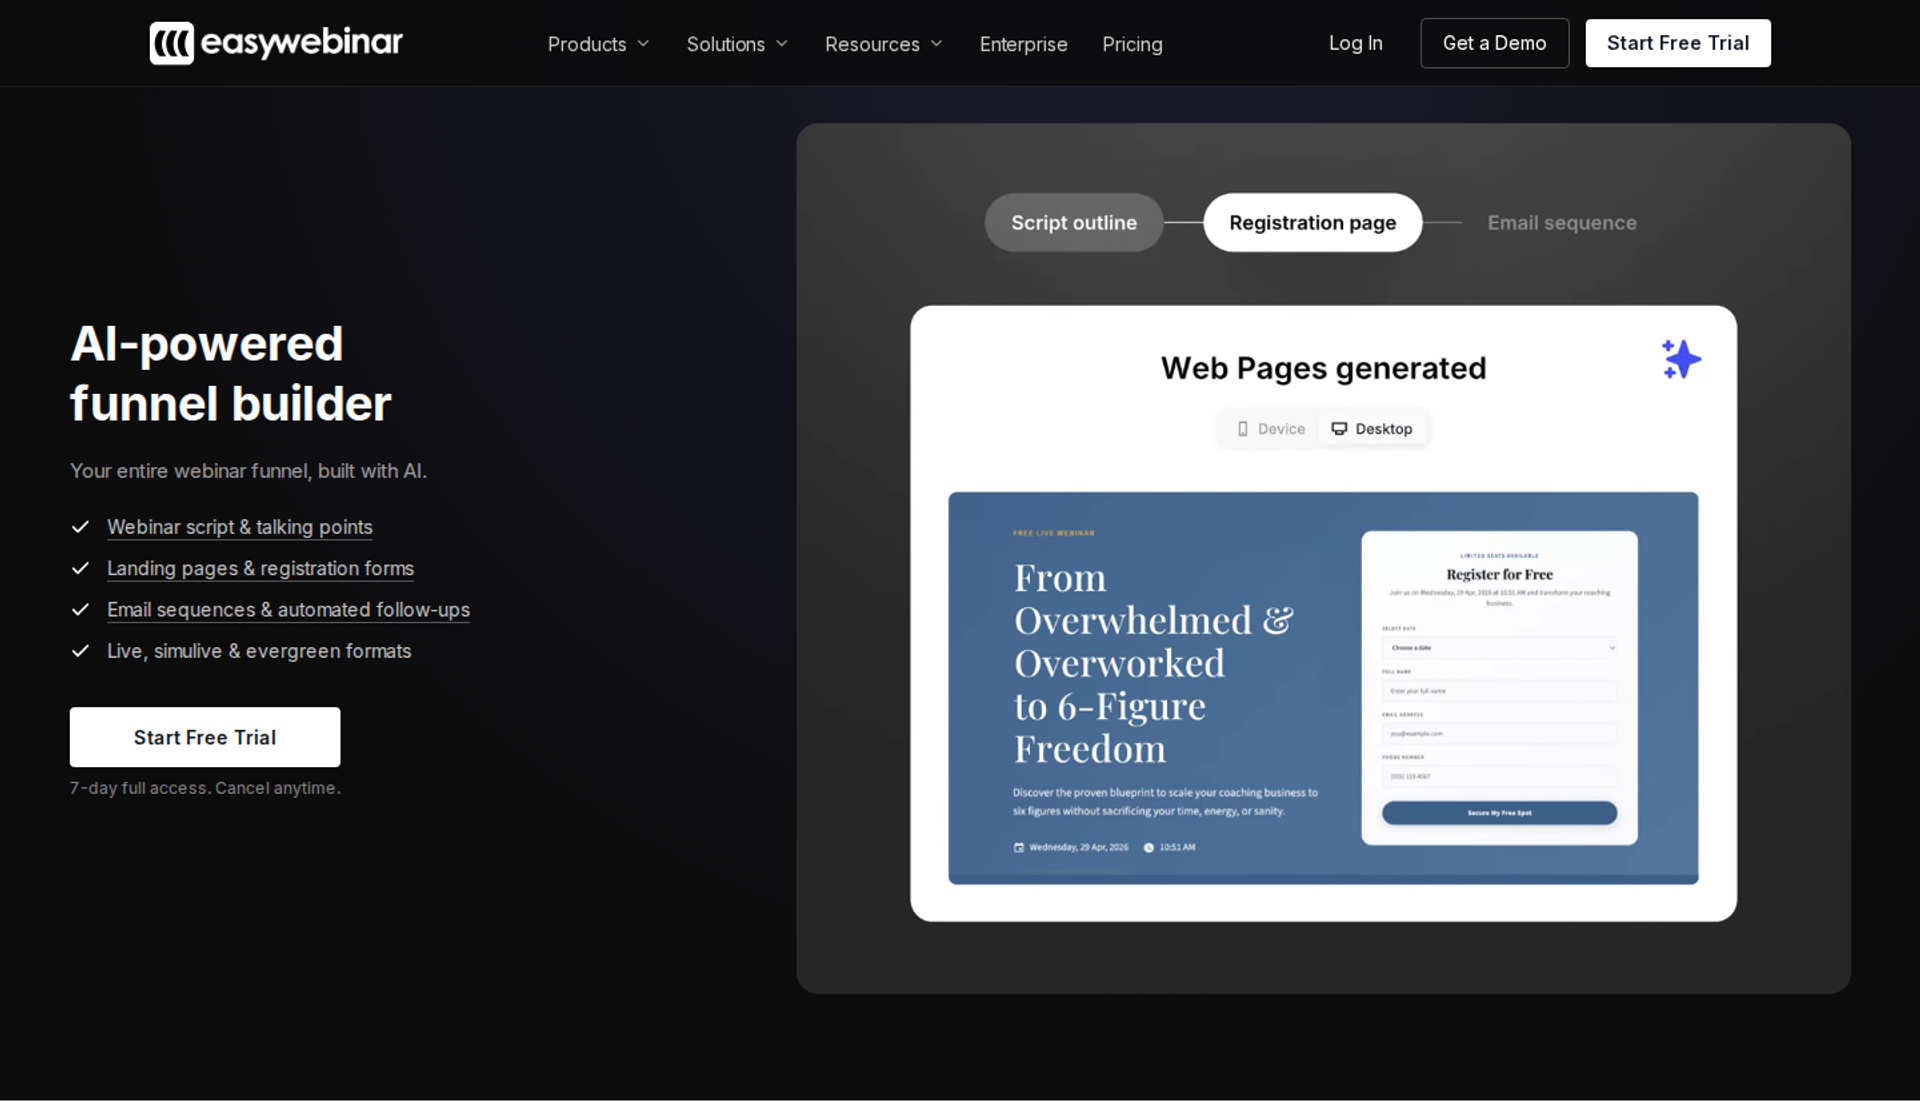Switch preview to Desktop view
The height and width of the screenshot is (1101, 1920).
tap(1372, 429)
